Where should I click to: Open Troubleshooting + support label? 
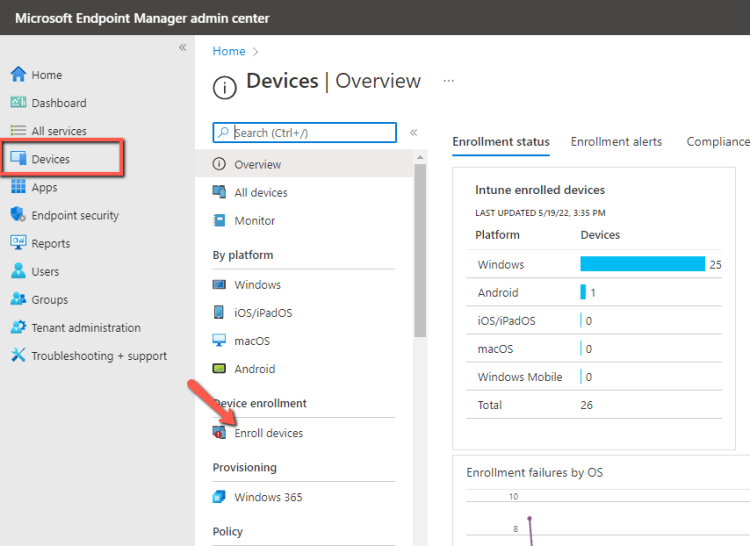pyautogui.click(x=99, y=356)
